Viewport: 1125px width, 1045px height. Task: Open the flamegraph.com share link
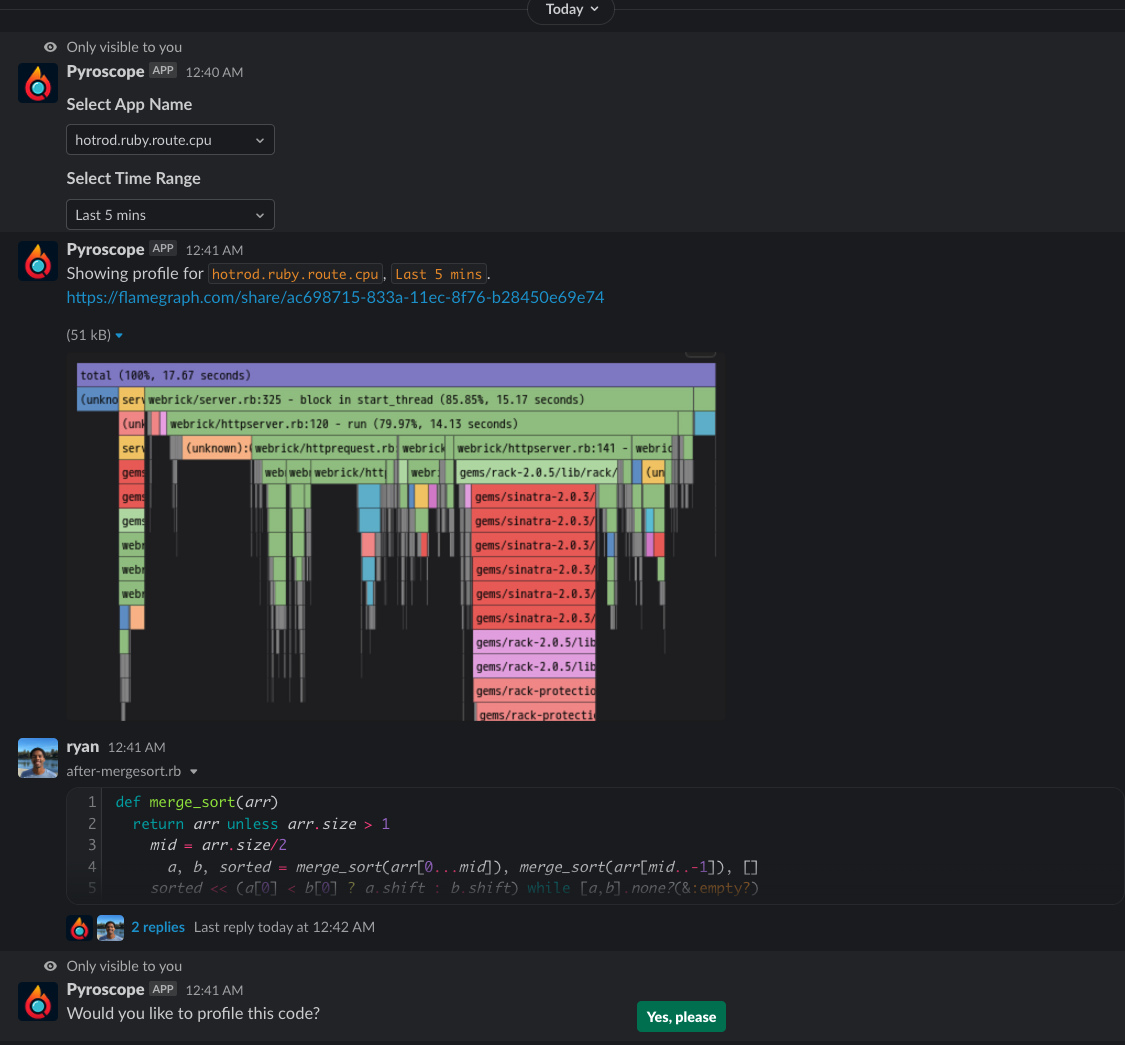(335, 297)
